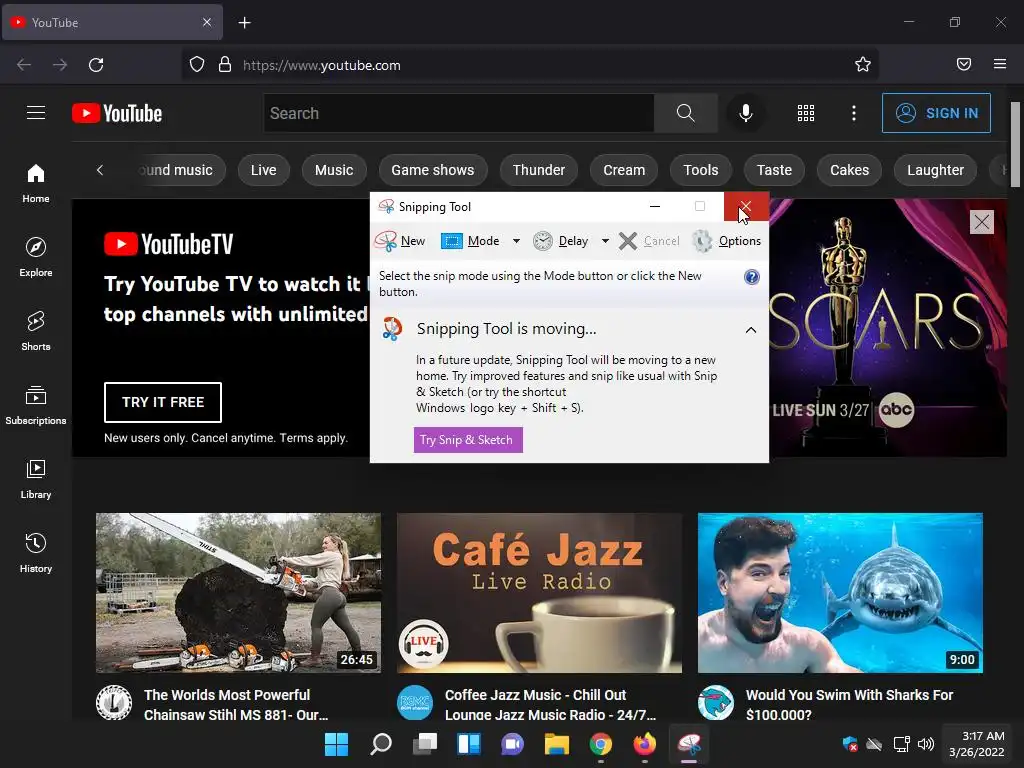This screenshot has height=768, width=1024.
Task: Click the SIGN IN button
Action: point(936,113)
